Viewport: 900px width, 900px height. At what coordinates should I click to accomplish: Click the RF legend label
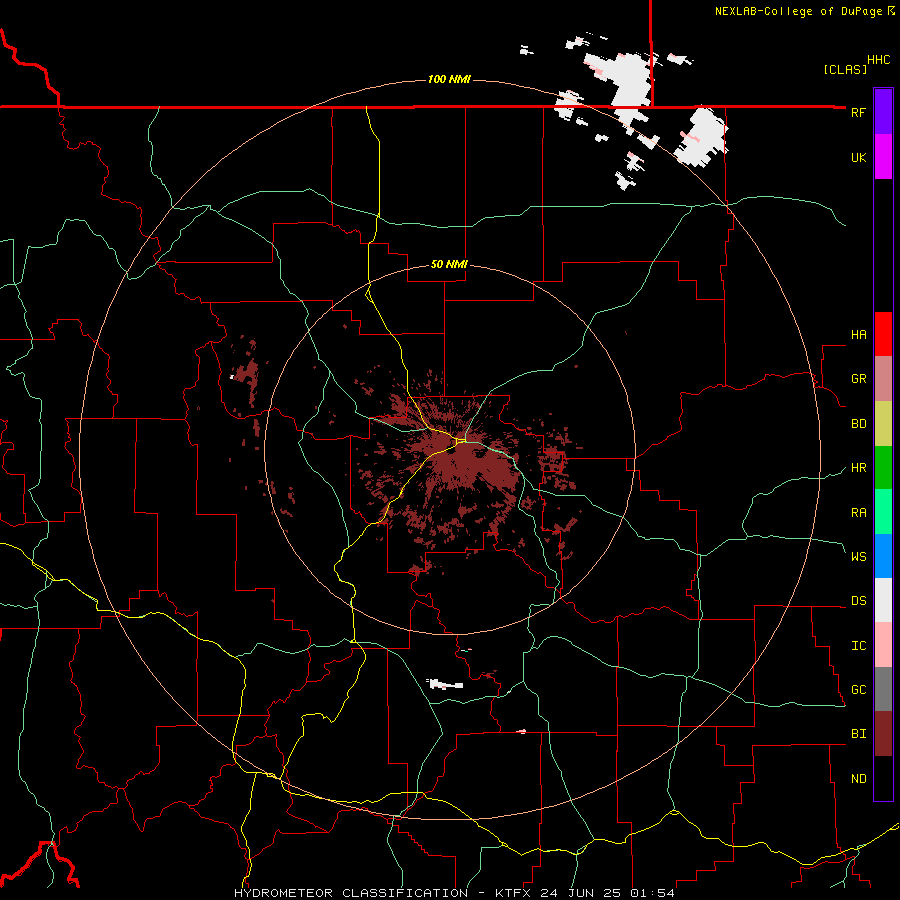point(858,112)
